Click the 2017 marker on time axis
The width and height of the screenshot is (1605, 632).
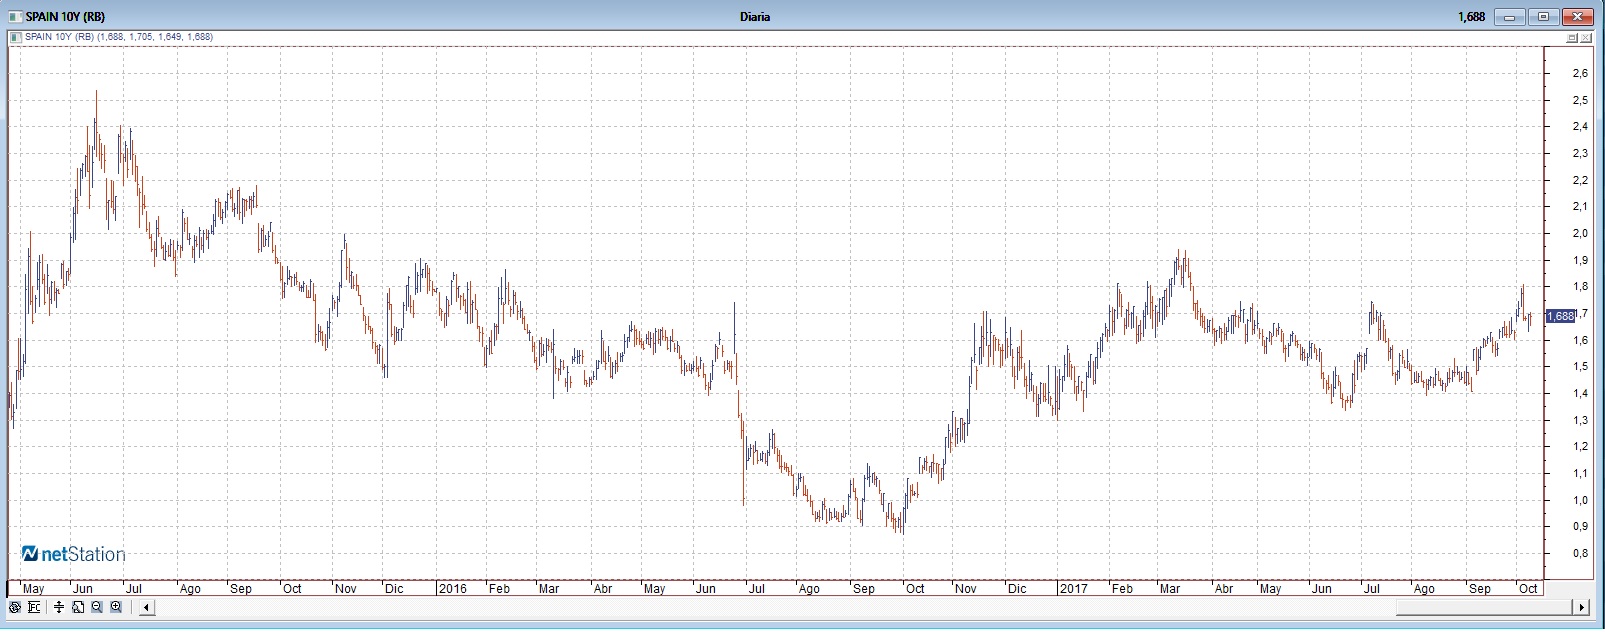[1073, 589]
